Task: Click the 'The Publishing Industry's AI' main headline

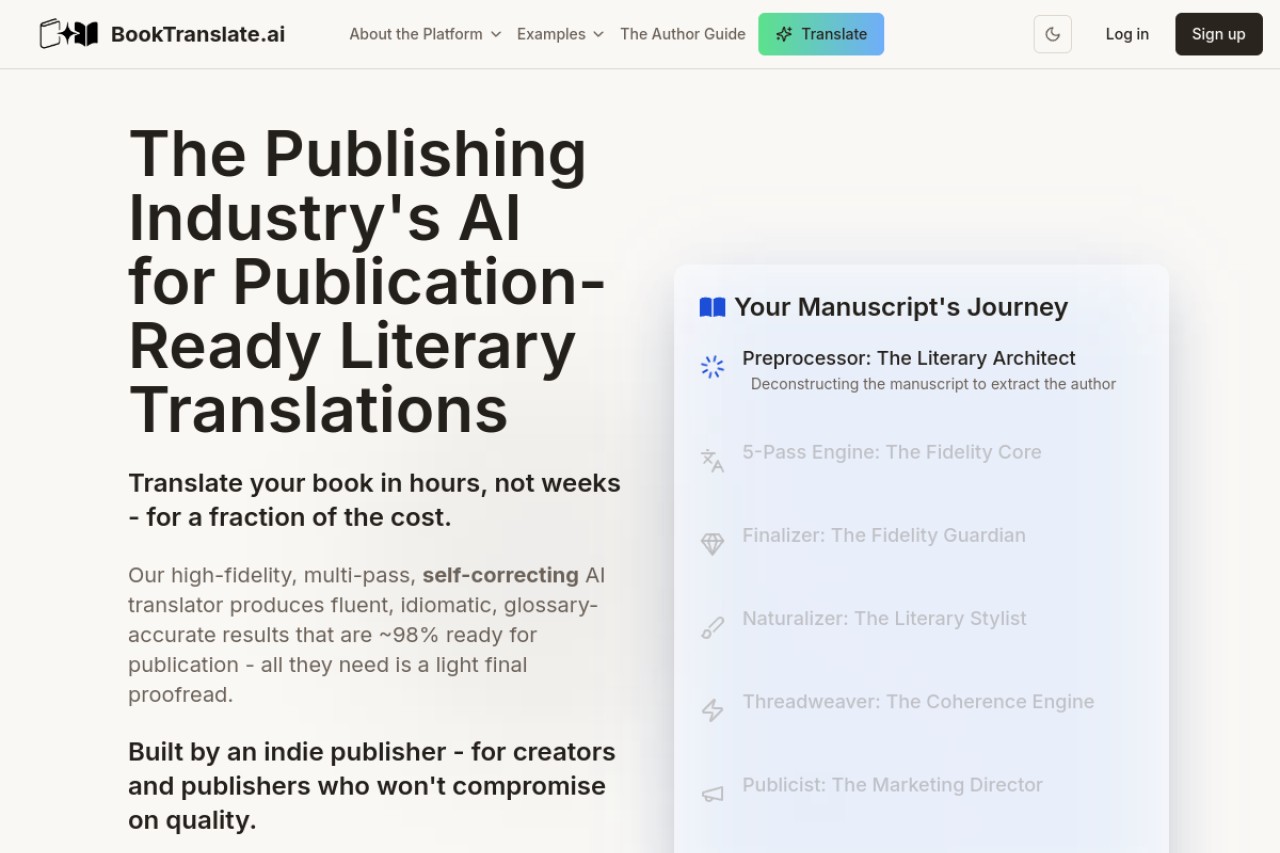Action: click(x=367, y=282)
